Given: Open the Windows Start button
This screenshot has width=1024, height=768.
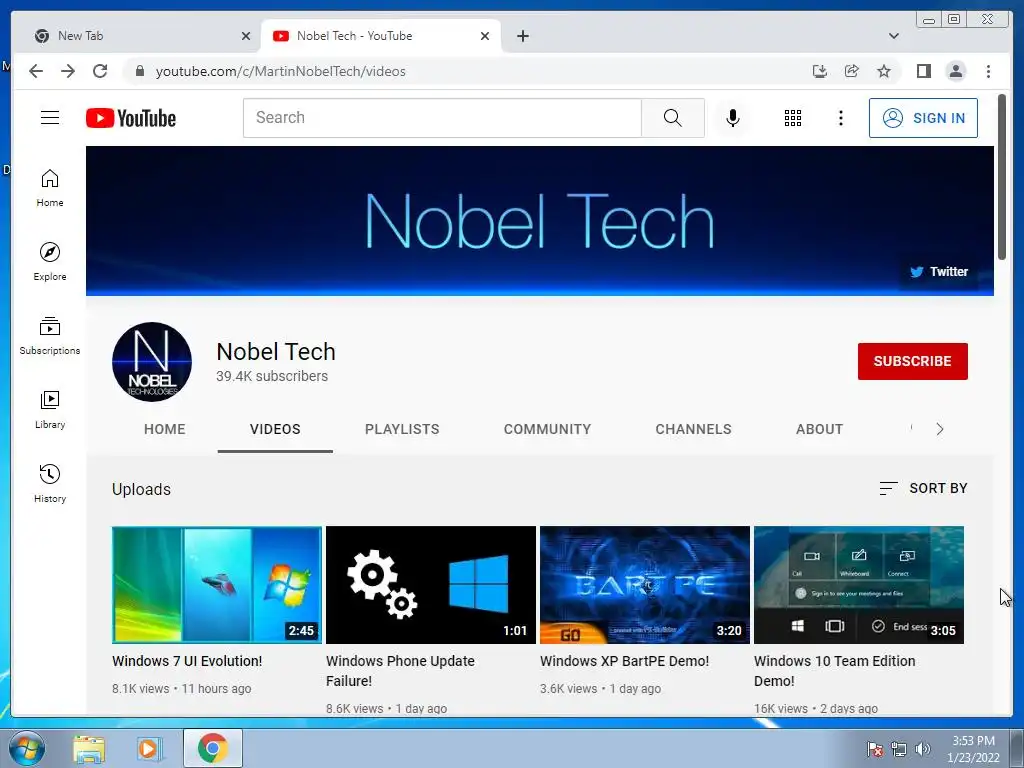Looking at the screenshot, I should pyautogui.click(x=26, y=748).
